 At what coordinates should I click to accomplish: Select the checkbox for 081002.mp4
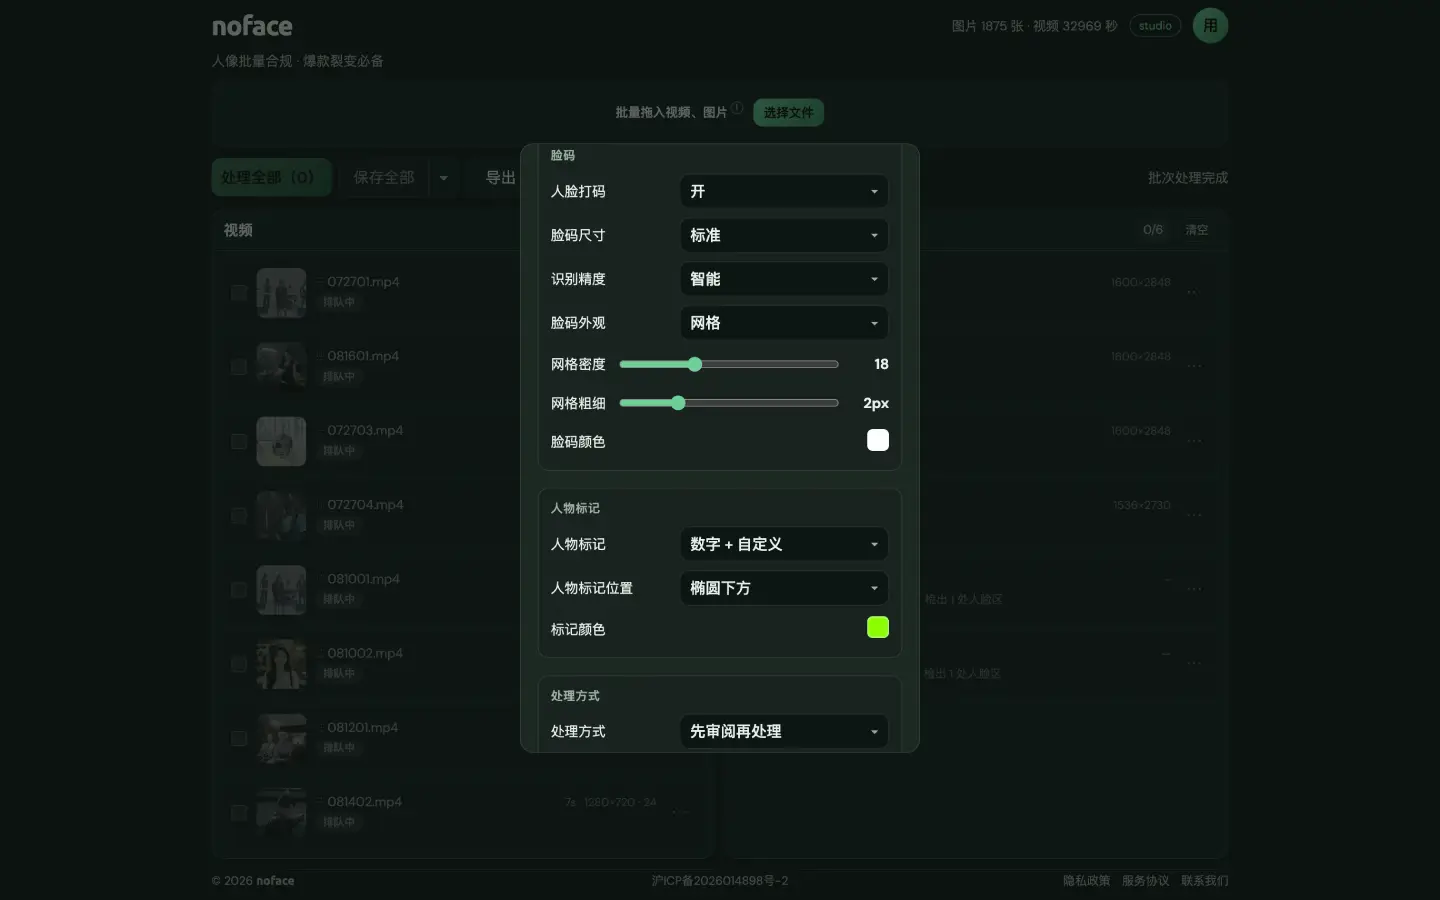pos(239,664)
